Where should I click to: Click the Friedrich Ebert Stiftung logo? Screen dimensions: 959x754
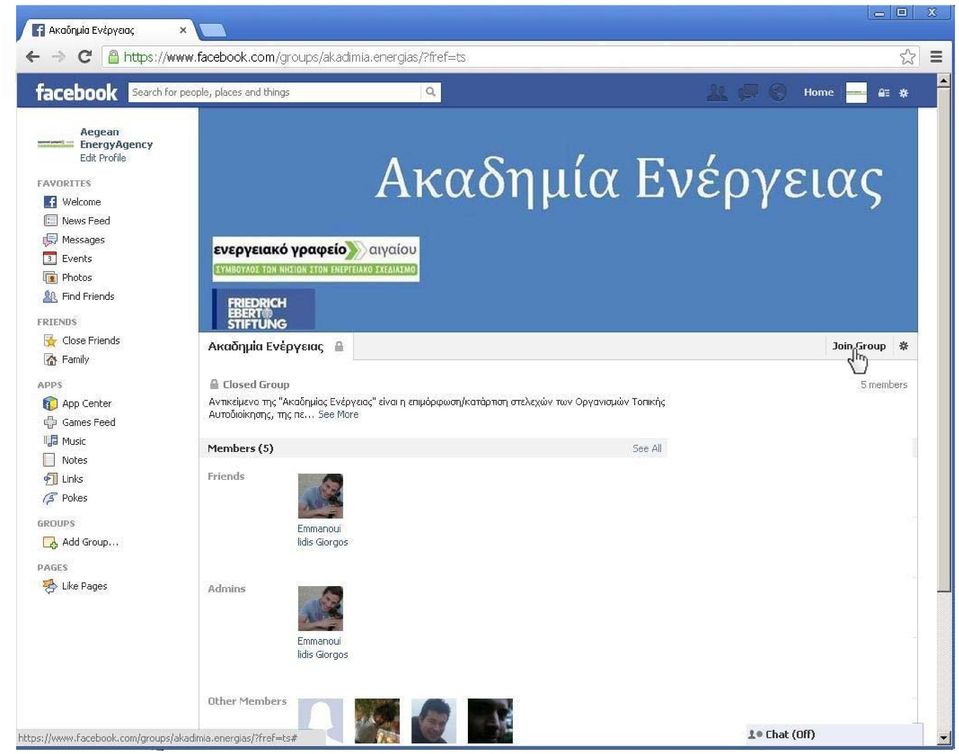(x=264, y=311)
